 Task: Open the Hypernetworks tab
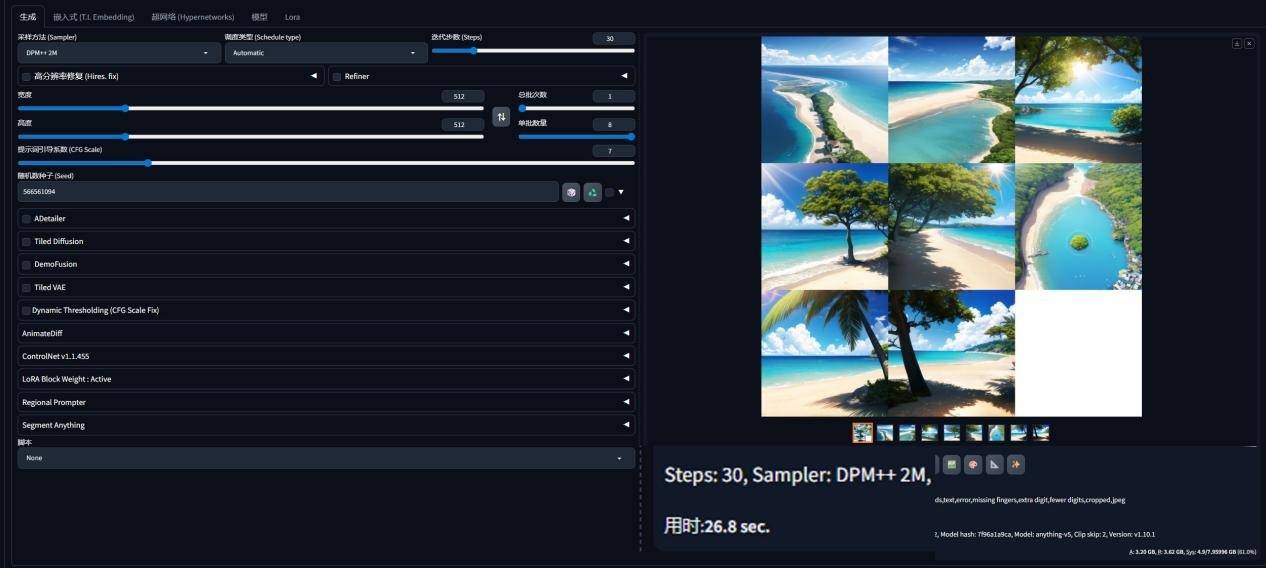pos(193,17)
